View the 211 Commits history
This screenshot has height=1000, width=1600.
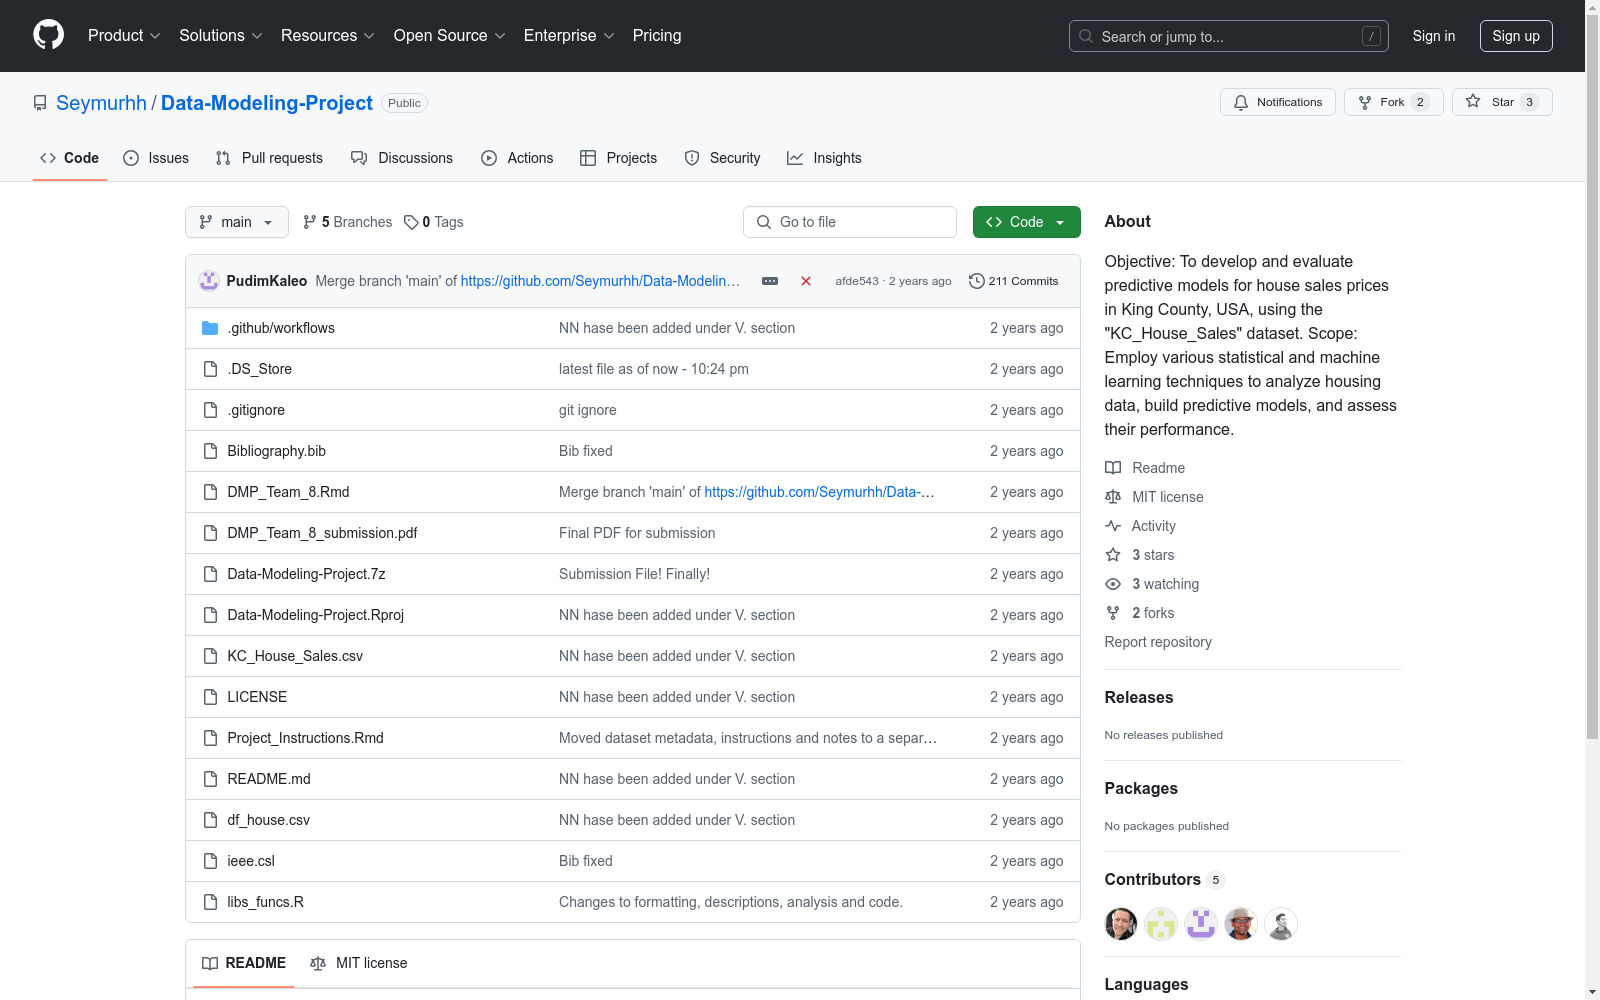1014,281
